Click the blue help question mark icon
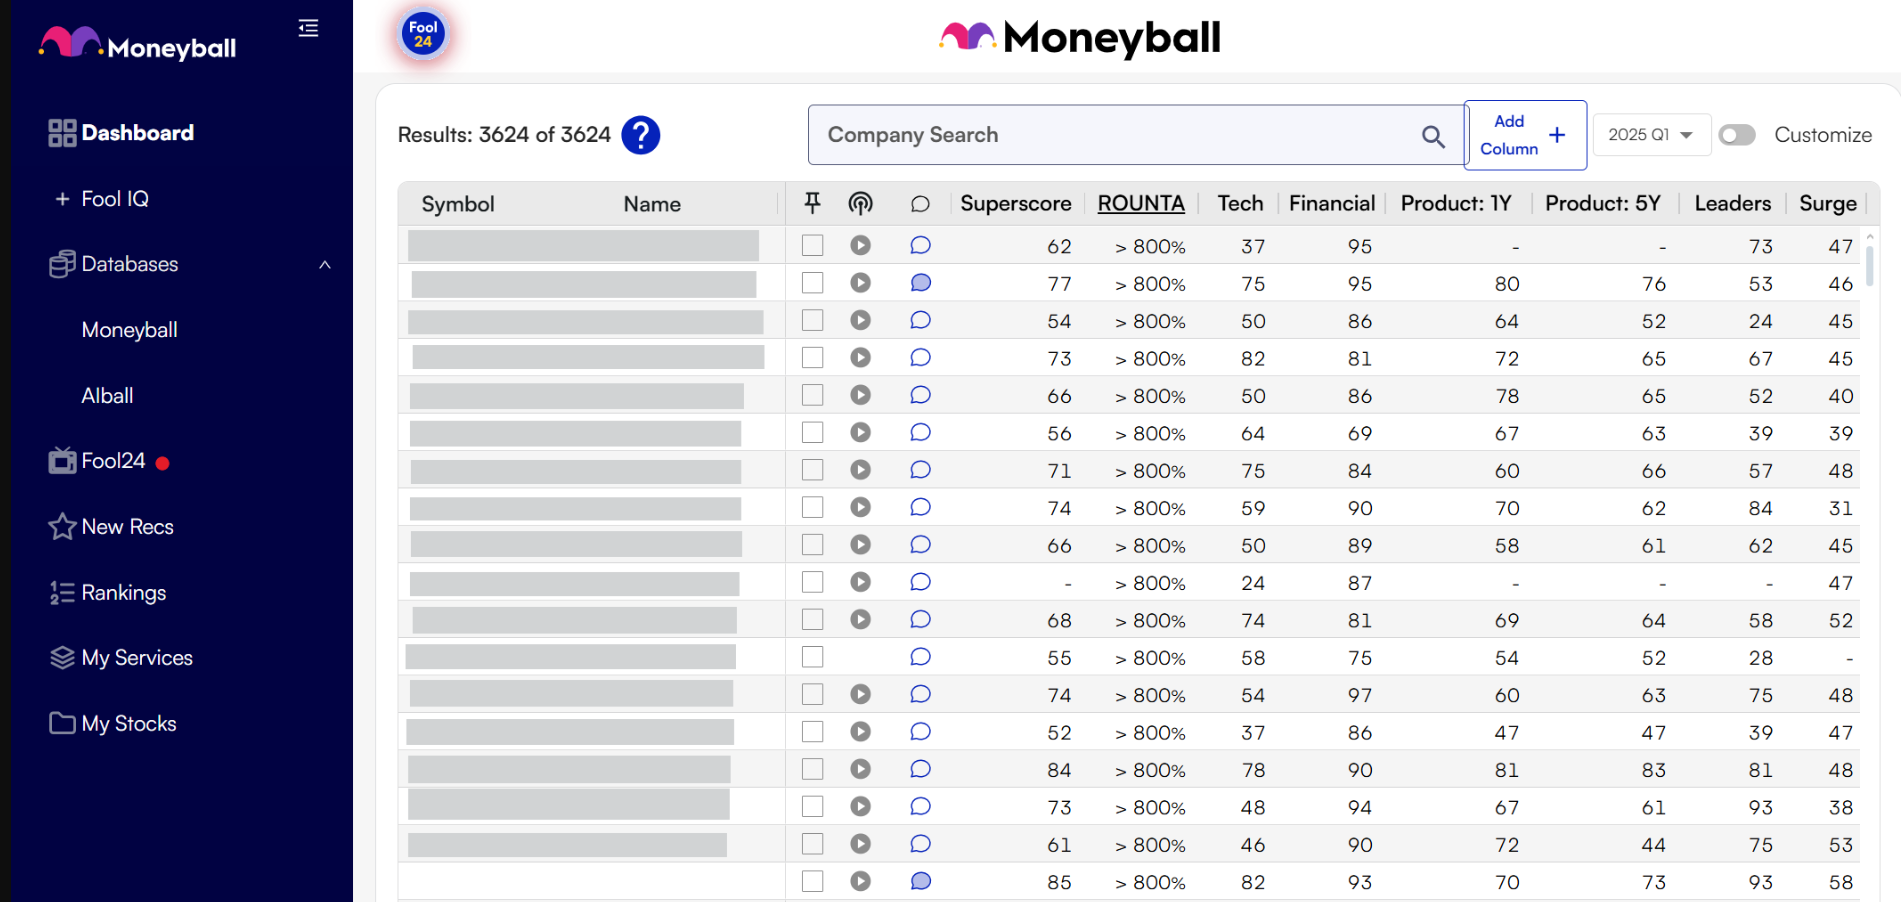The height and width of the screenshot is (902, 1901). pyautogui.click(x=640, y=135)
